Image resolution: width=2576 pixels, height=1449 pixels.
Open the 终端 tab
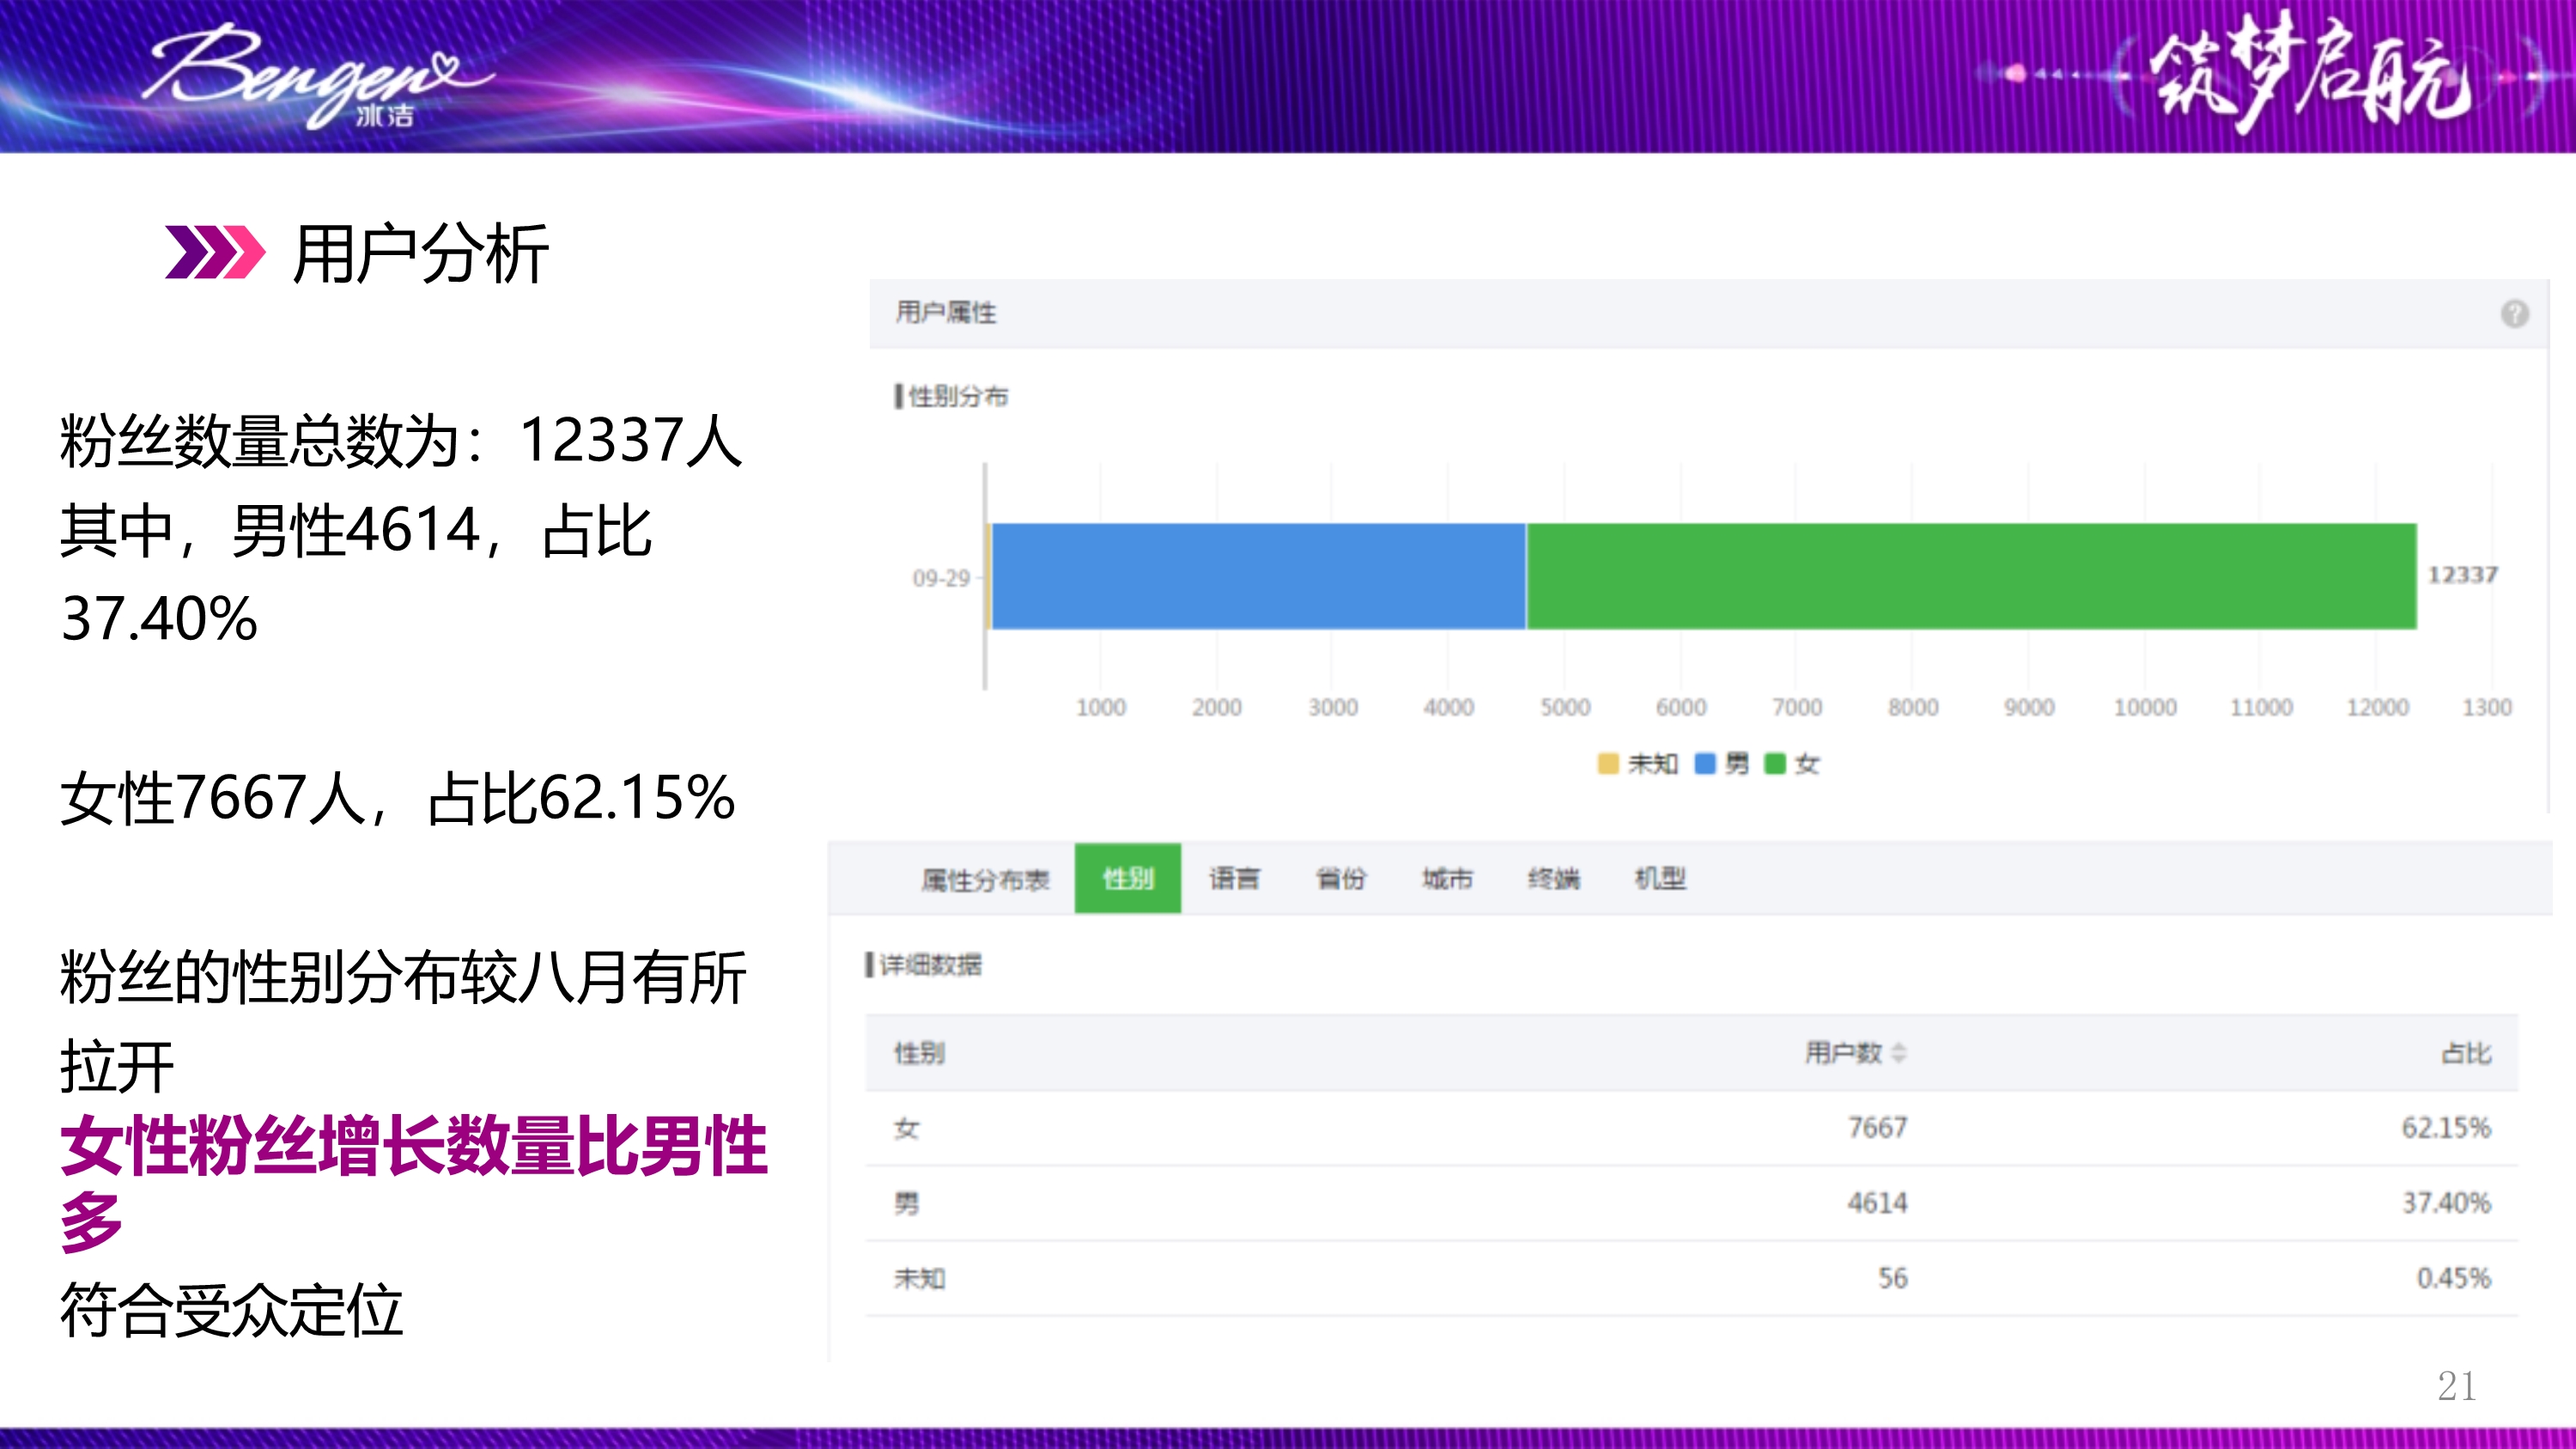click(x=1554, y=878)
